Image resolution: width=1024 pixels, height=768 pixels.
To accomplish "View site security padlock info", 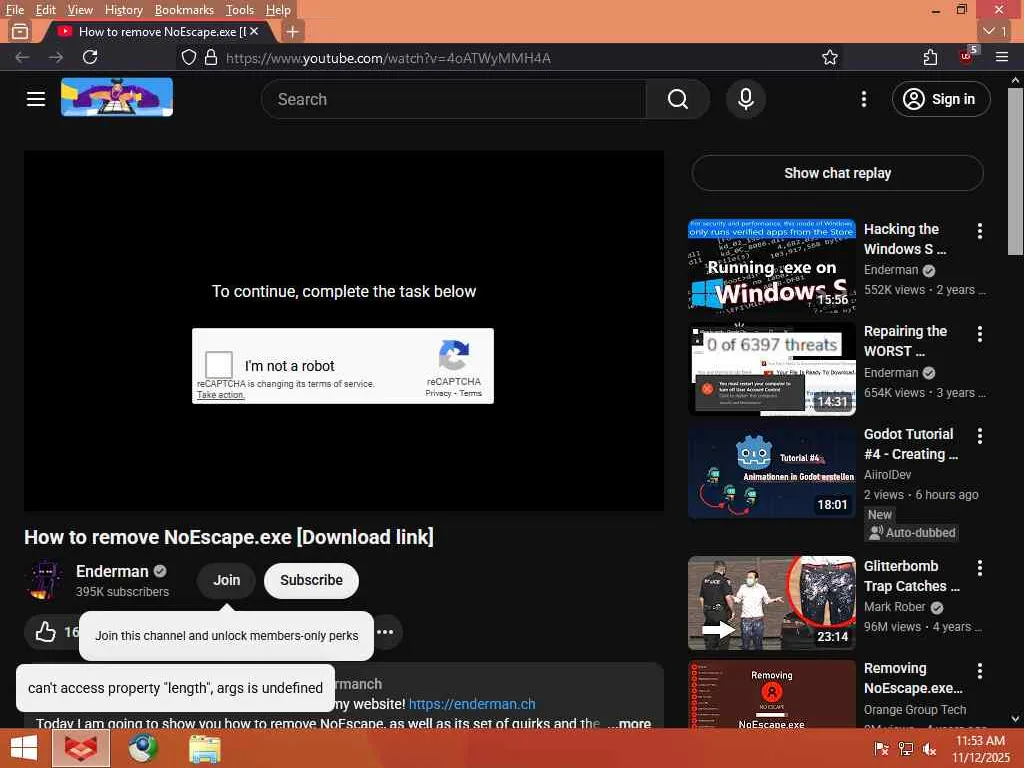I will [210, 57].
